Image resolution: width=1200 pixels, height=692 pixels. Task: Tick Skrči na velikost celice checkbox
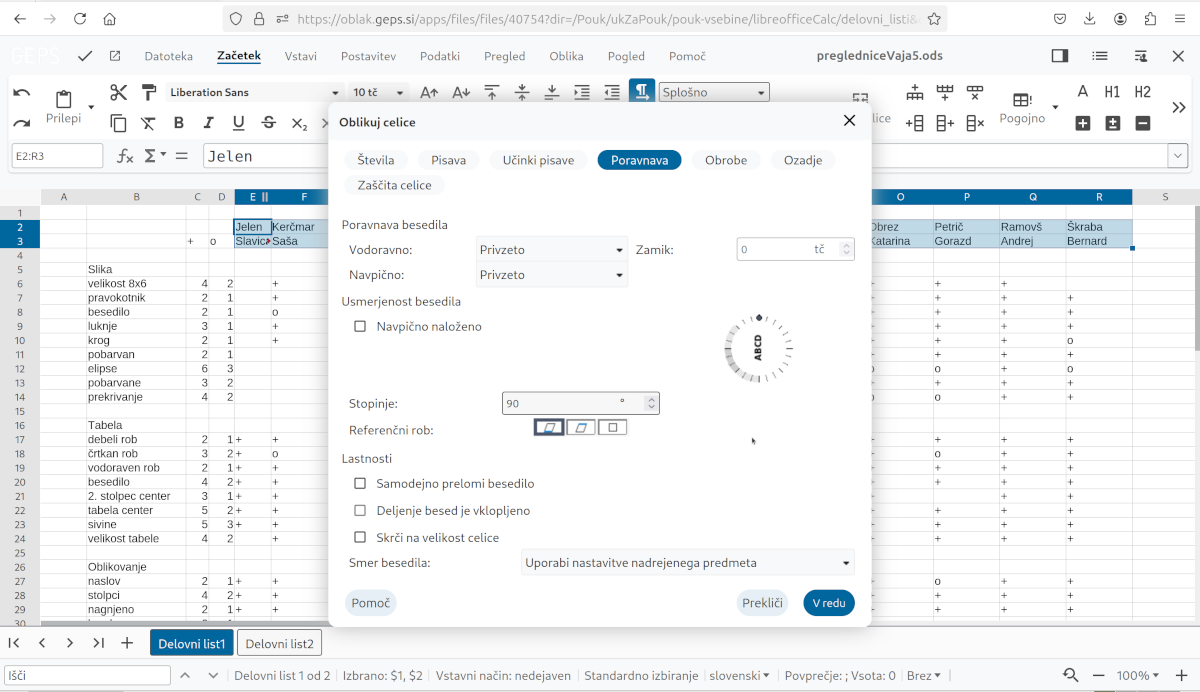coord(360,537)
